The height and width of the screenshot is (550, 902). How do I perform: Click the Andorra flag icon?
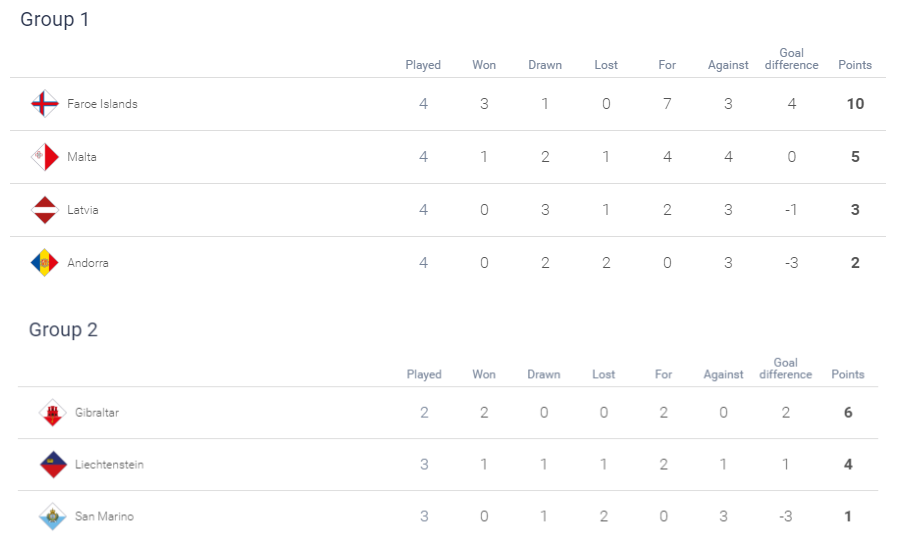coord(44,262)
